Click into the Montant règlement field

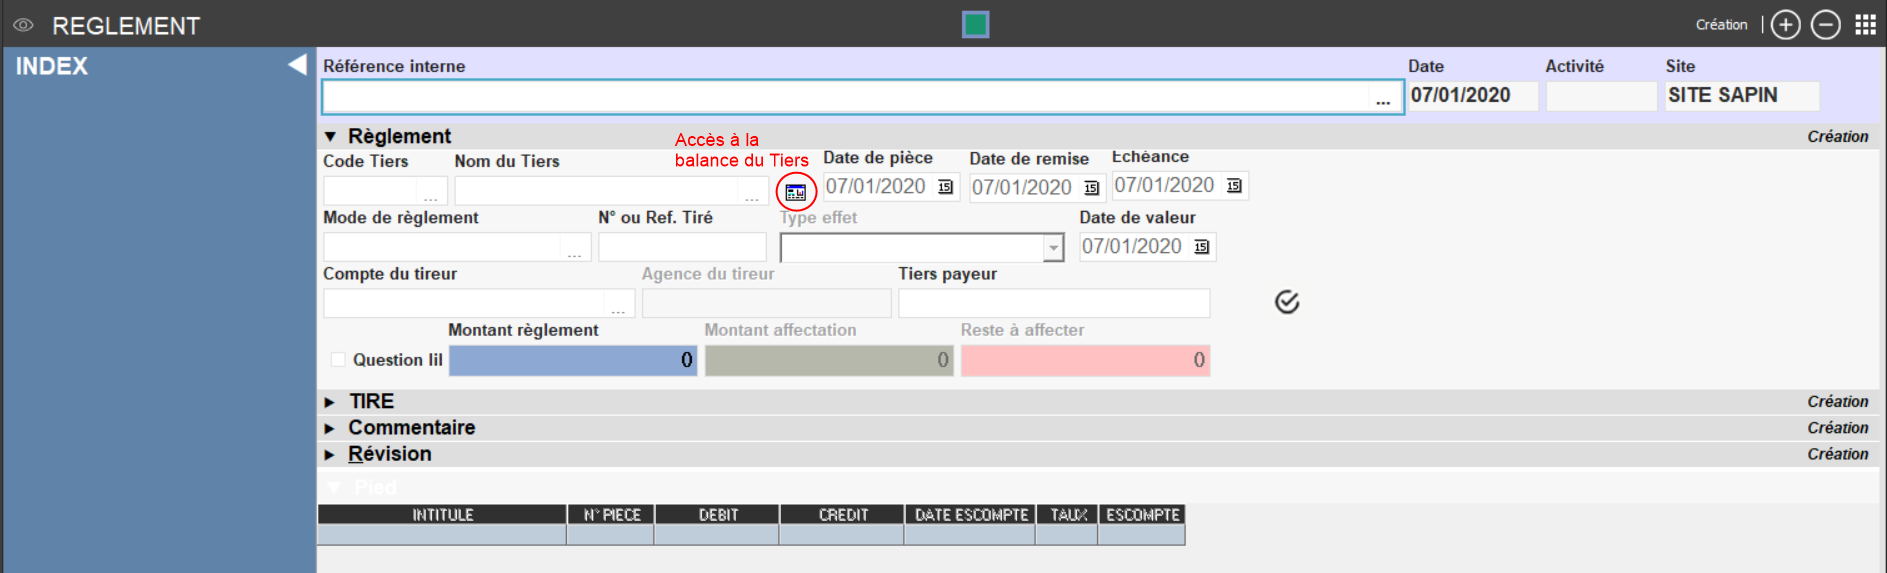572,360
